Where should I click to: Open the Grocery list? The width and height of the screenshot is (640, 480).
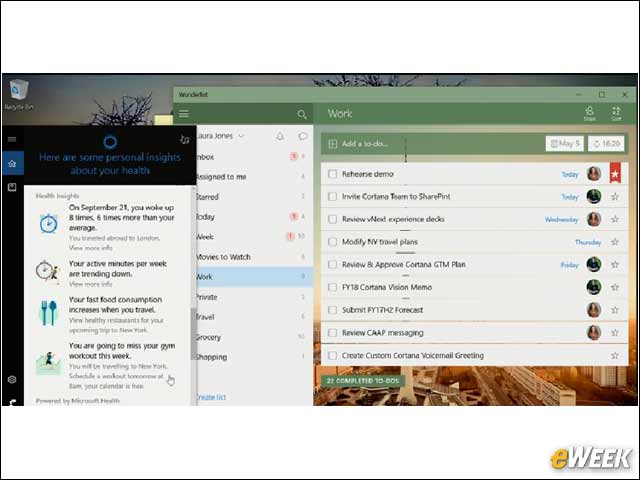[254, 337]
